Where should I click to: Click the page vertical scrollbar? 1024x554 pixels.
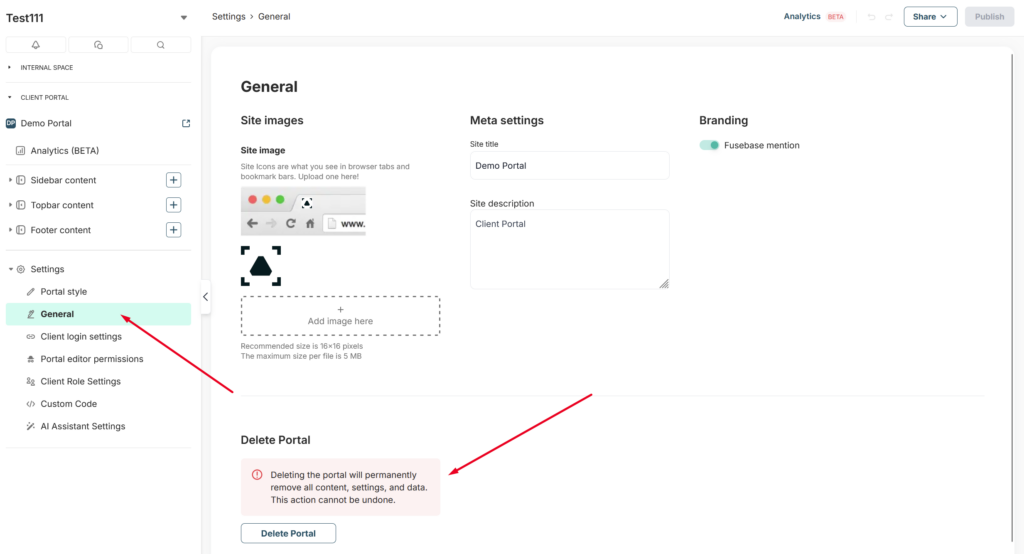[x=1012, y=297]
